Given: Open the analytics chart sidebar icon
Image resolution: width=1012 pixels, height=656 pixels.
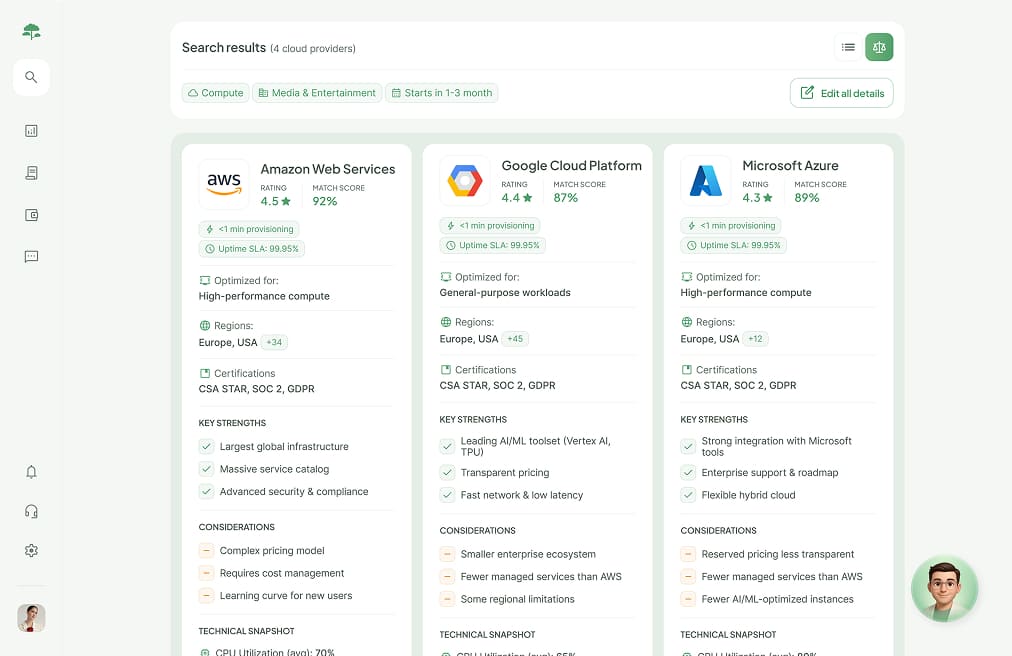Looking at the screenshot, I should (x=31, y=130).
